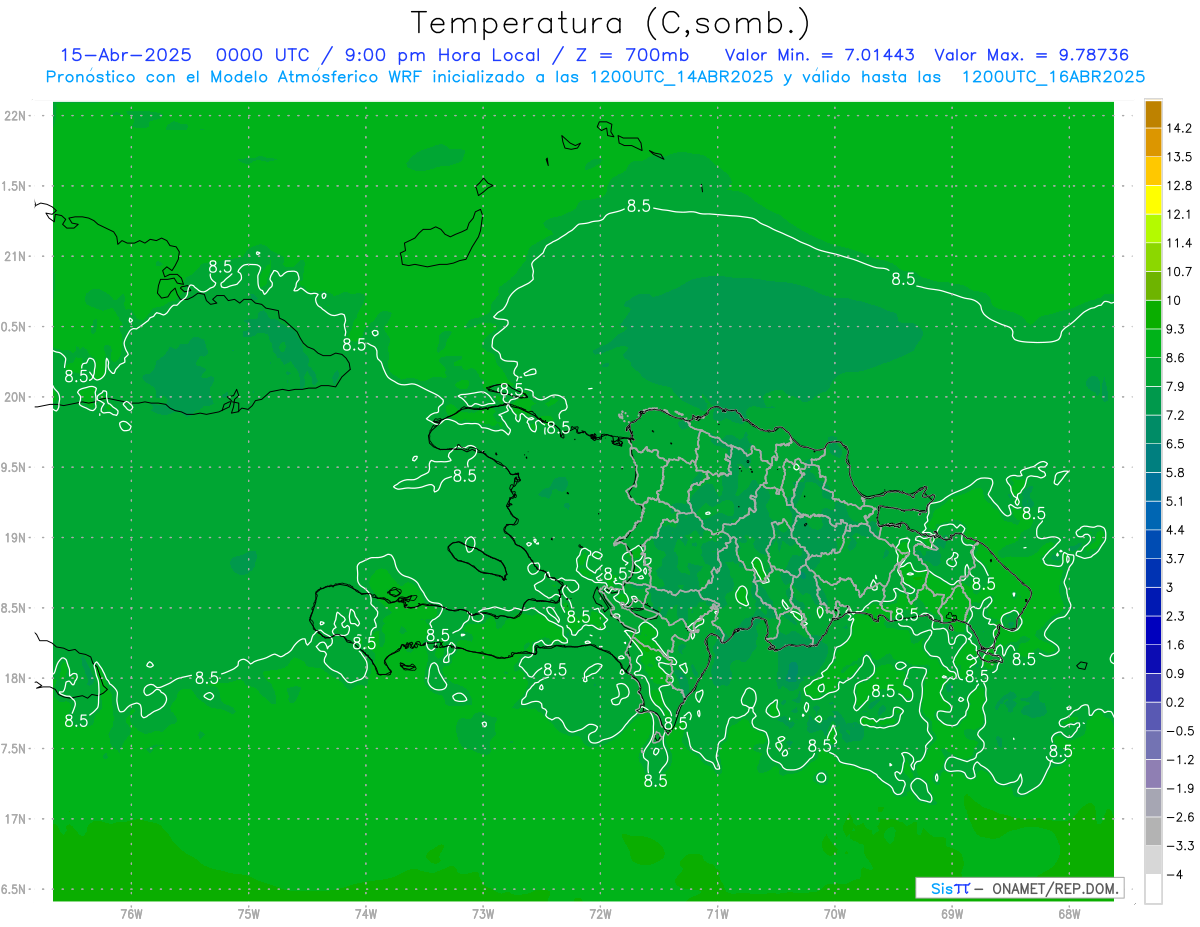Click the '72W' longitude axis label

pos(600,914)
